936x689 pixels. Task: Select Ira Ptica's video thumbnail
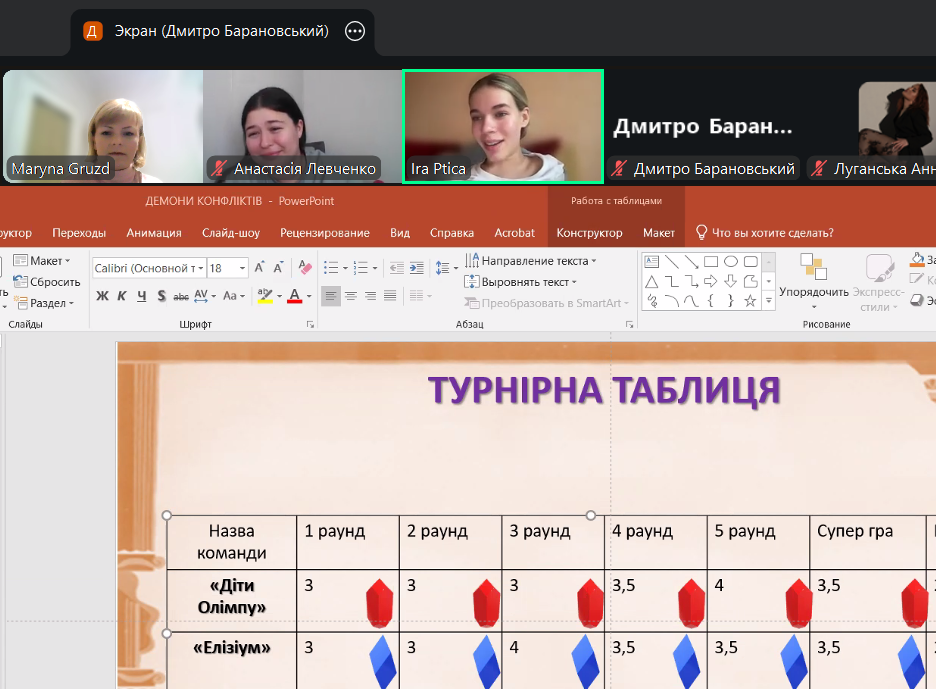point(503,126)
